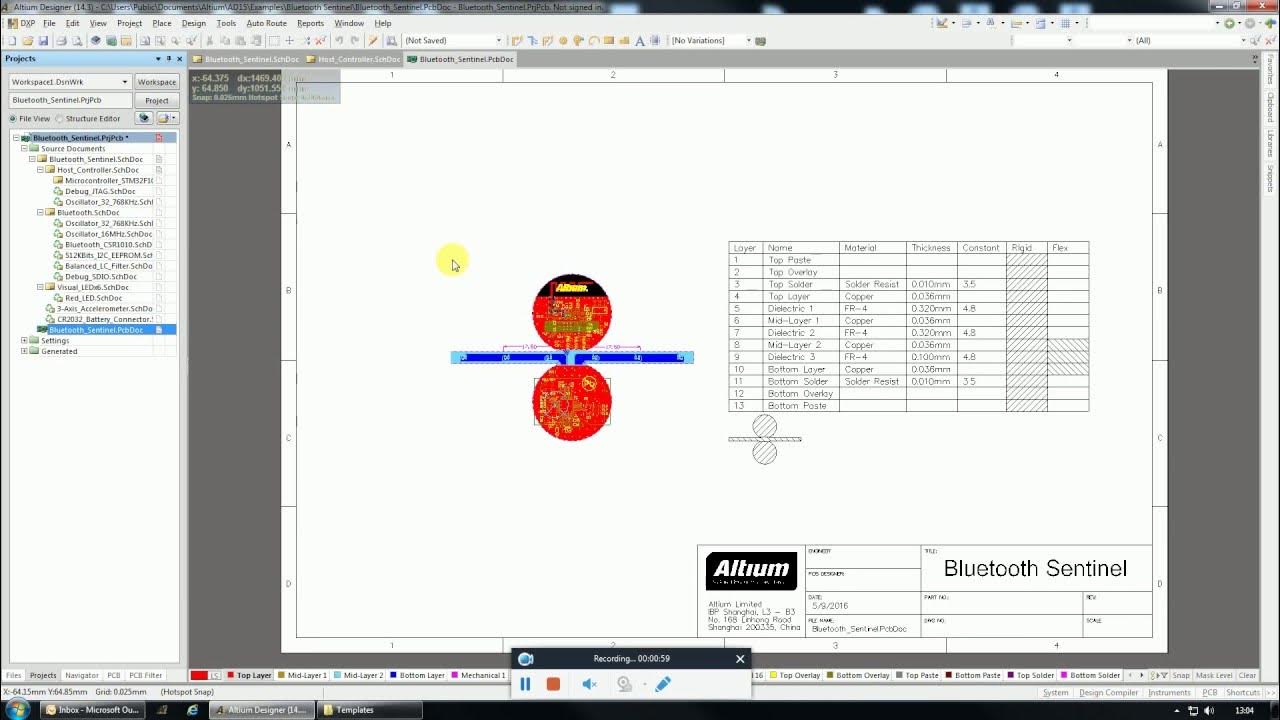Collapse the Bluetooth.SchDoc tree node
Image resolution: width=1280 pixels, height=720 pixels.
(40, 213)
